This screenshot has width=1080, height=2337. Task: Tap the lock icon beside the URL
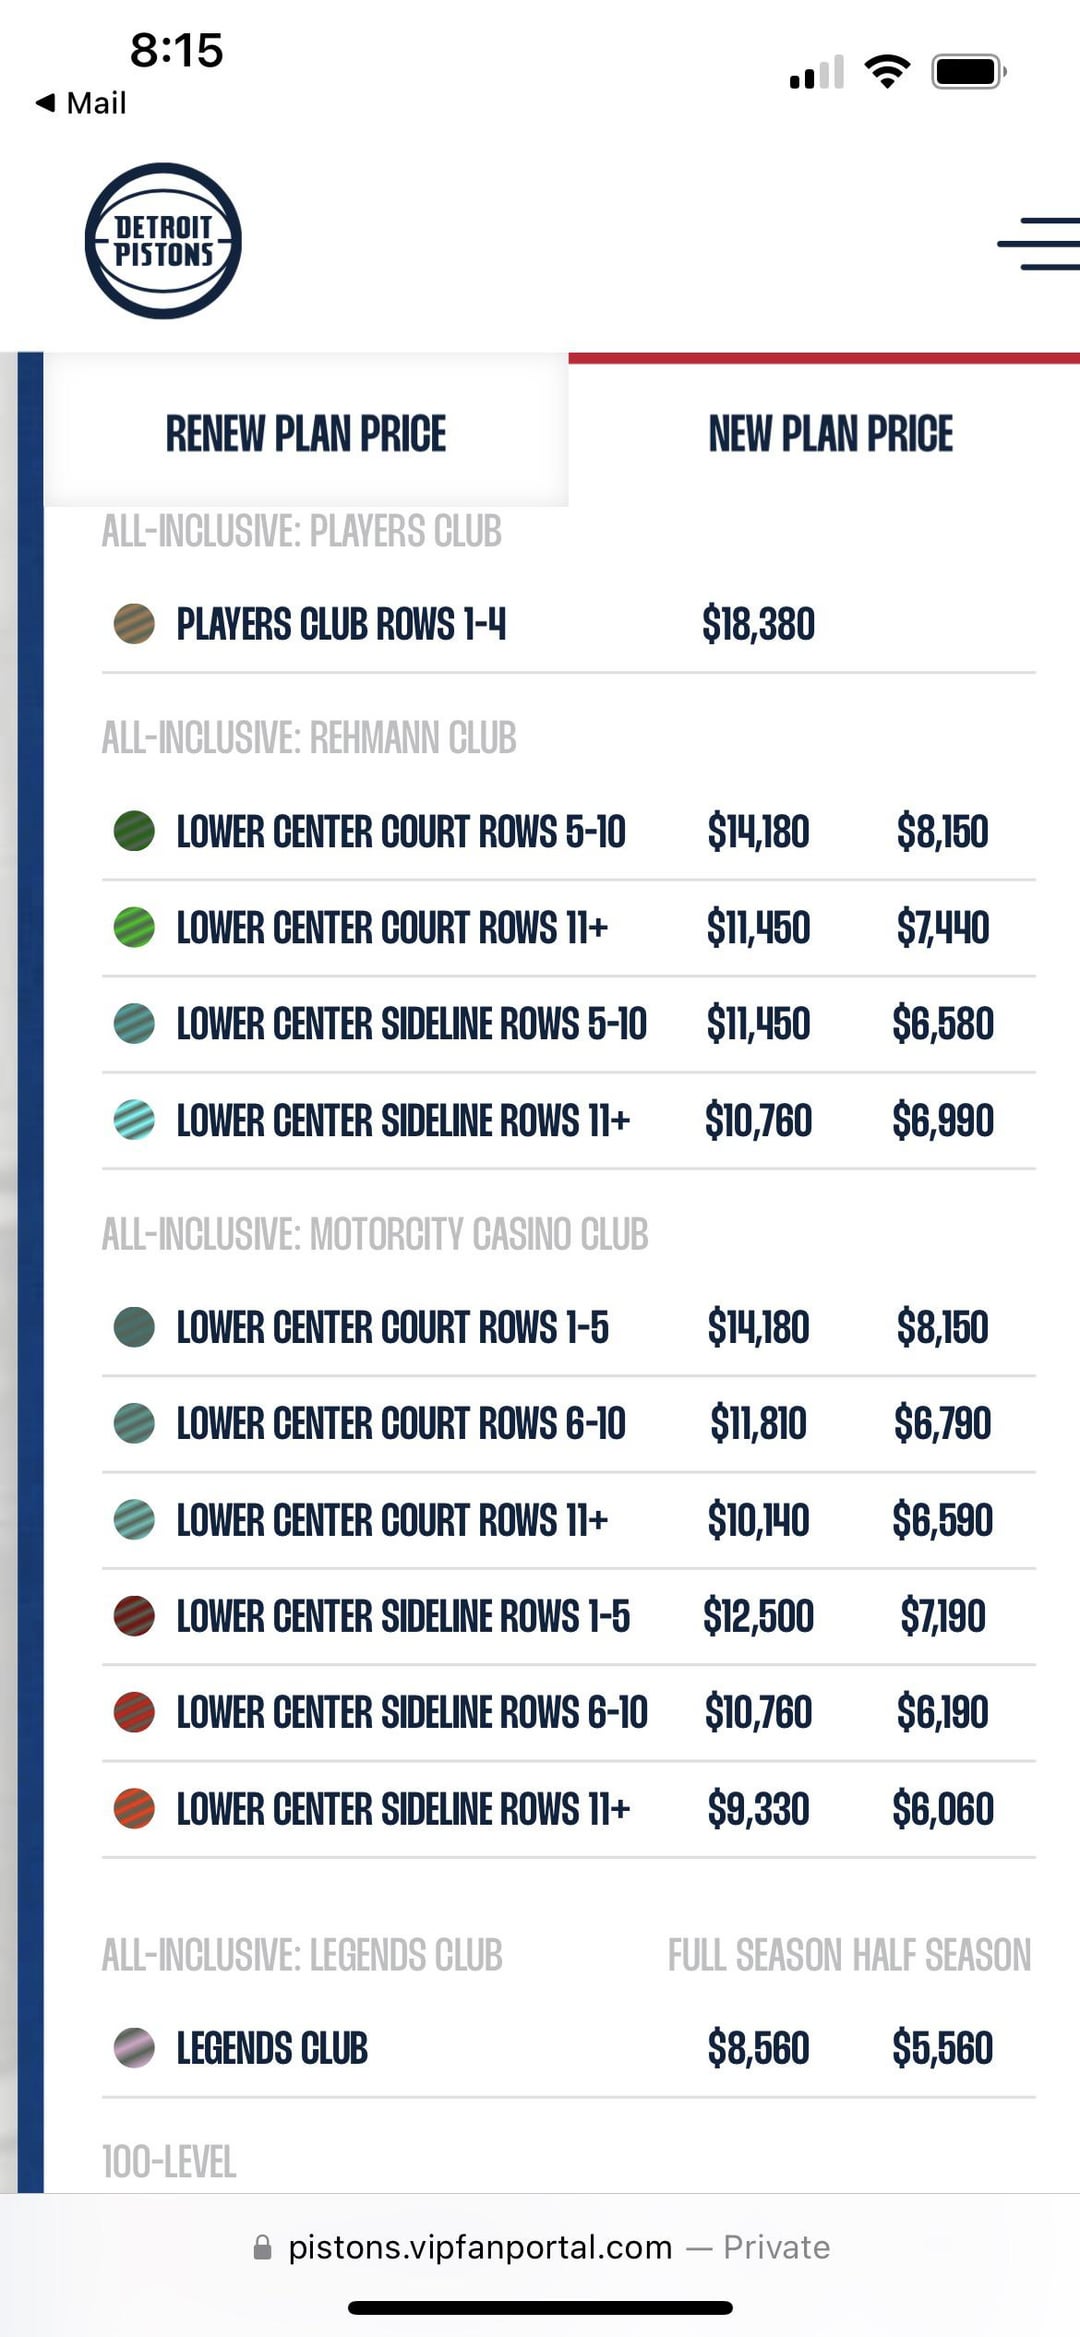point(262,2248)
